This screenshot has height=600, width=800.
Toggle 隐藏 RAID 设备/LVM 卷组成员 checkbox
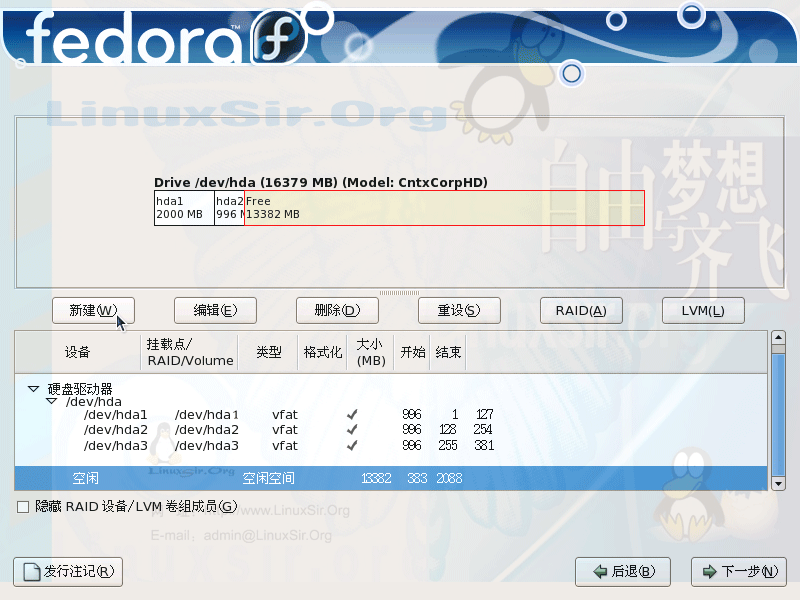[23, 507]
